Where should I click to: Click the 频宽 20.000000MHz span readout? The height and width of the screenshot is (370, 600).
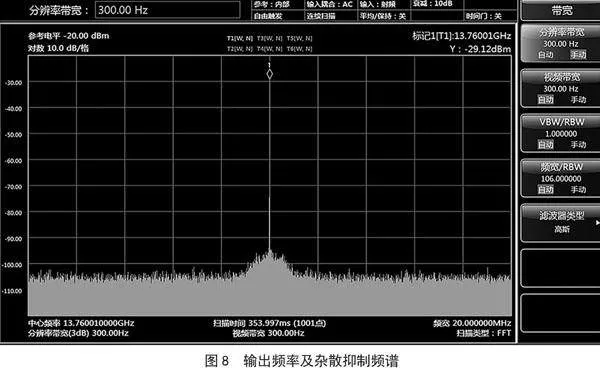tap(472, 323)
